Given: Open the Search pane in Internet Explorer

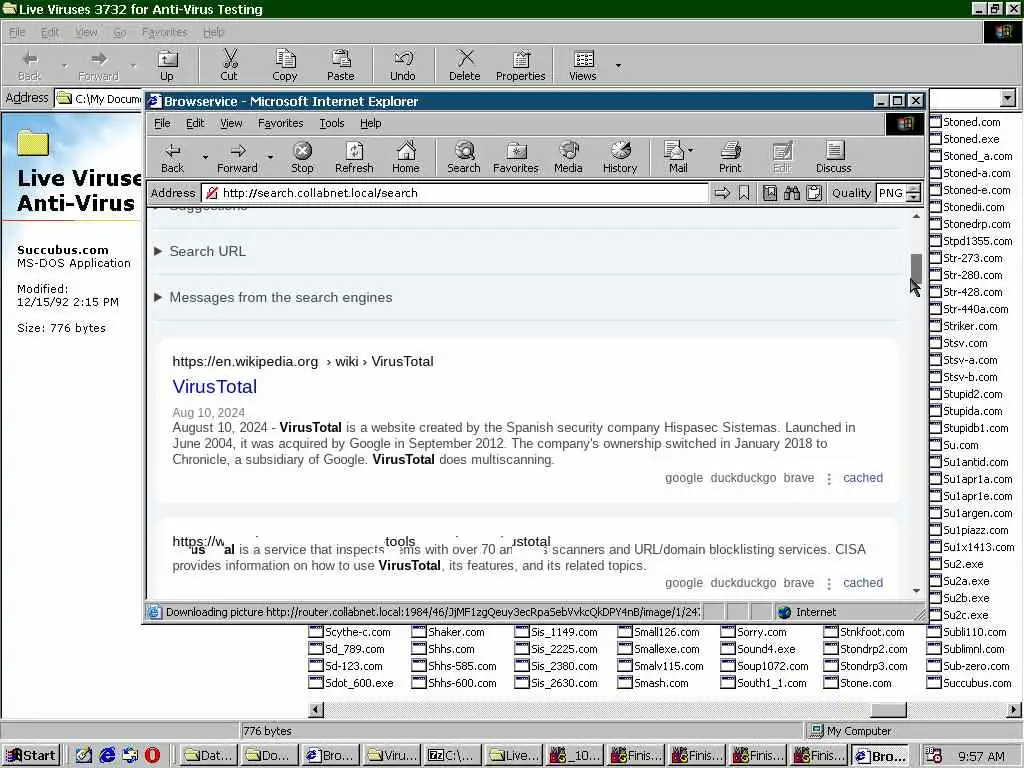Looking at the screenshot, I should click(464, 157).
